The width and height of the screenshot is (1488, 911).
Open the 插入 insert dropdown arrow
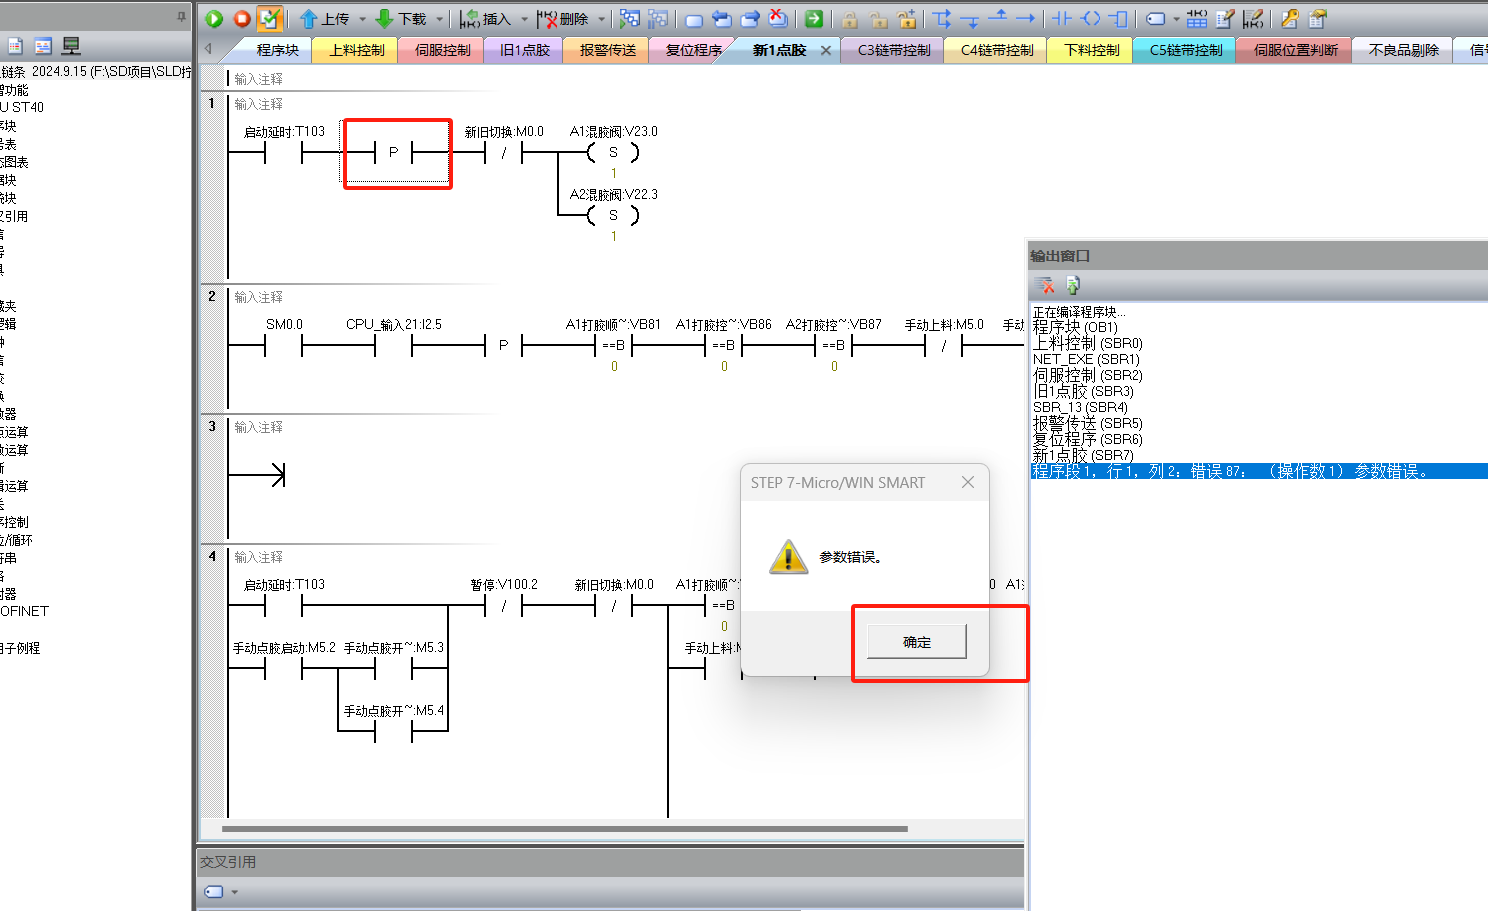[524, 19]
